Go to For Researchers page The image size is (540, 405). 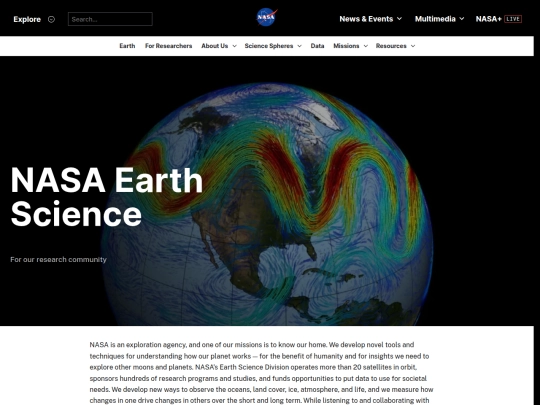coord(168,46)
